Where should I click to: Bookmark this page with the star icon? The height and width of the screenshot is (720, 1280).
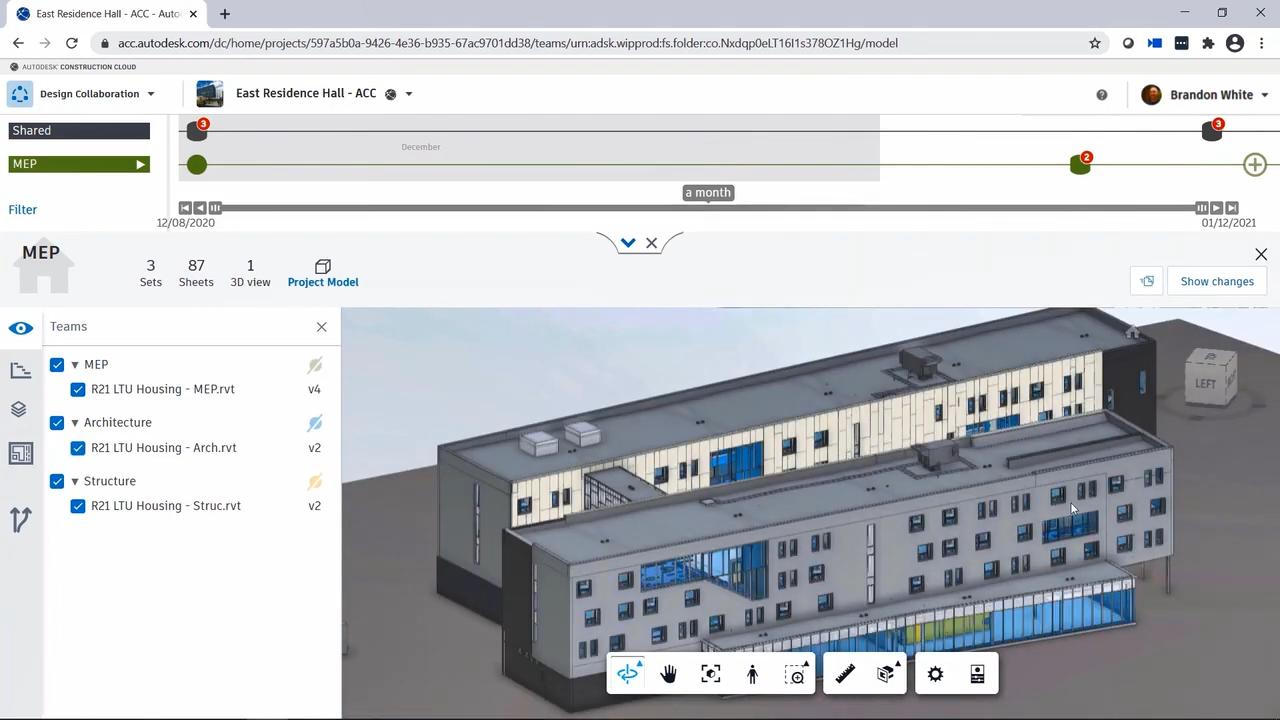tap(1095, 43)
